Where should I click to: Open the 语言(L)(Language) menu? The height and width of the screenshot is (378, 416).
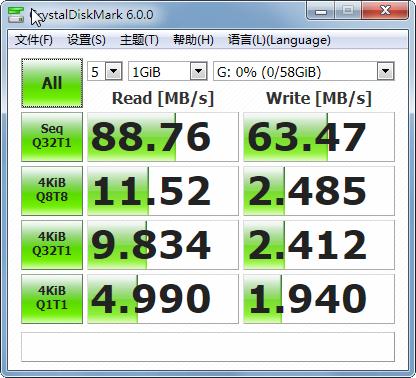click(279, 40)
